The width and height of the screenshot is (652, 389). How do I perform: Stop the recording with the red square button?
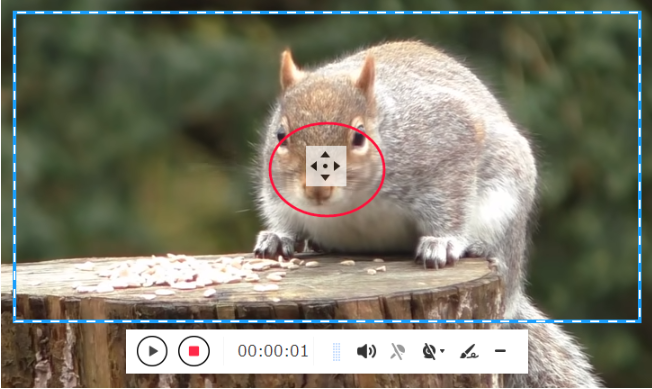pyautogui.click(x=194, y=351)
